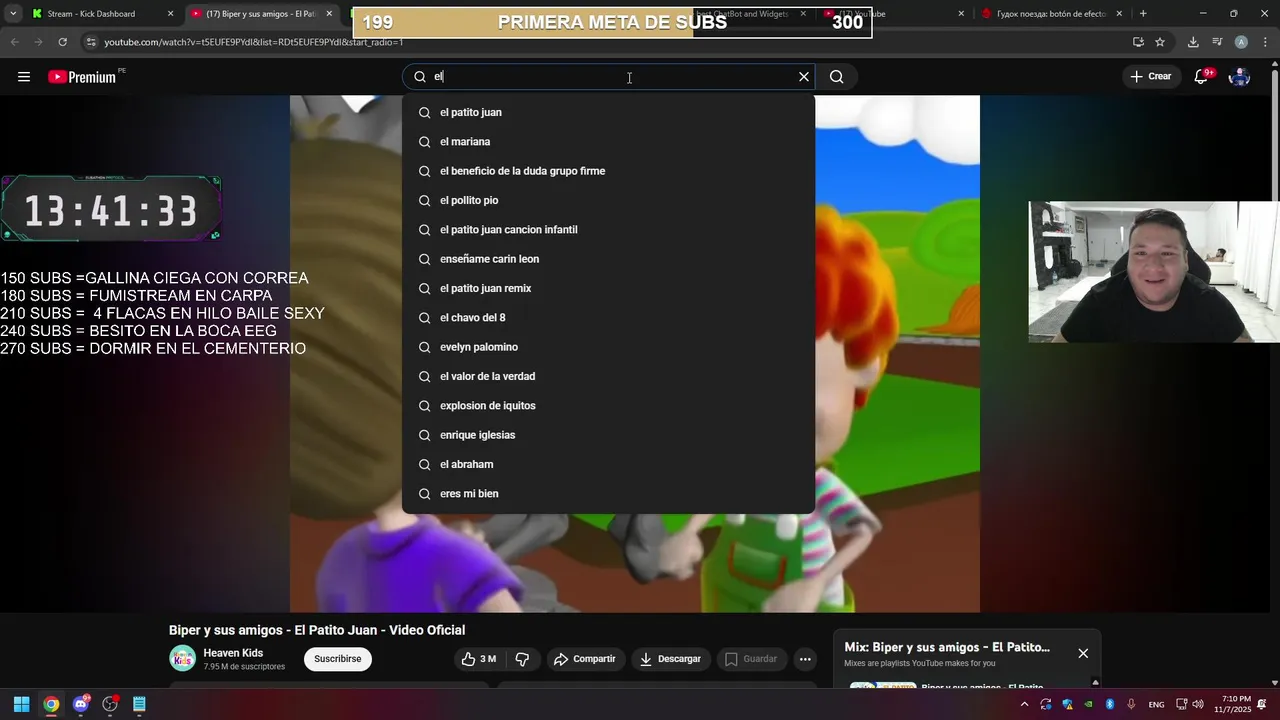Share the video with Compartir

585,659
